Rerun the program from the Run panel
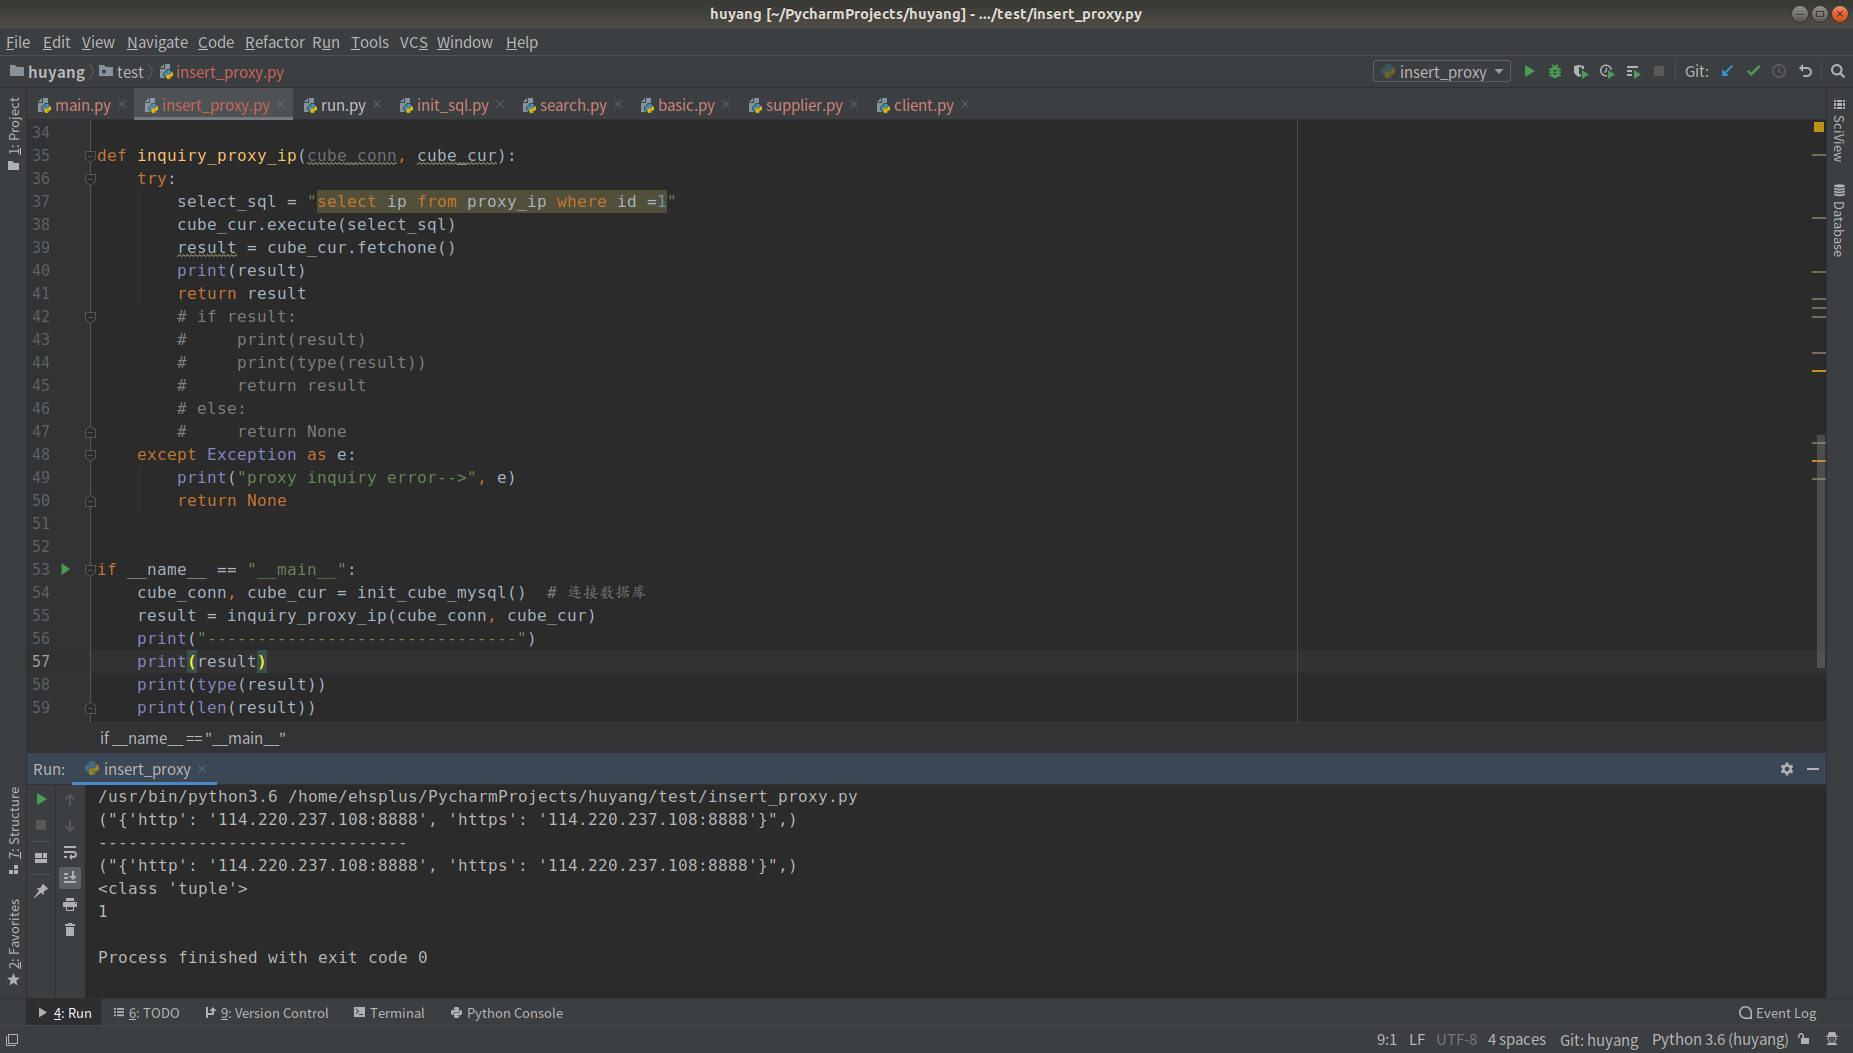 pyautogui.click(x=41, y=799)
